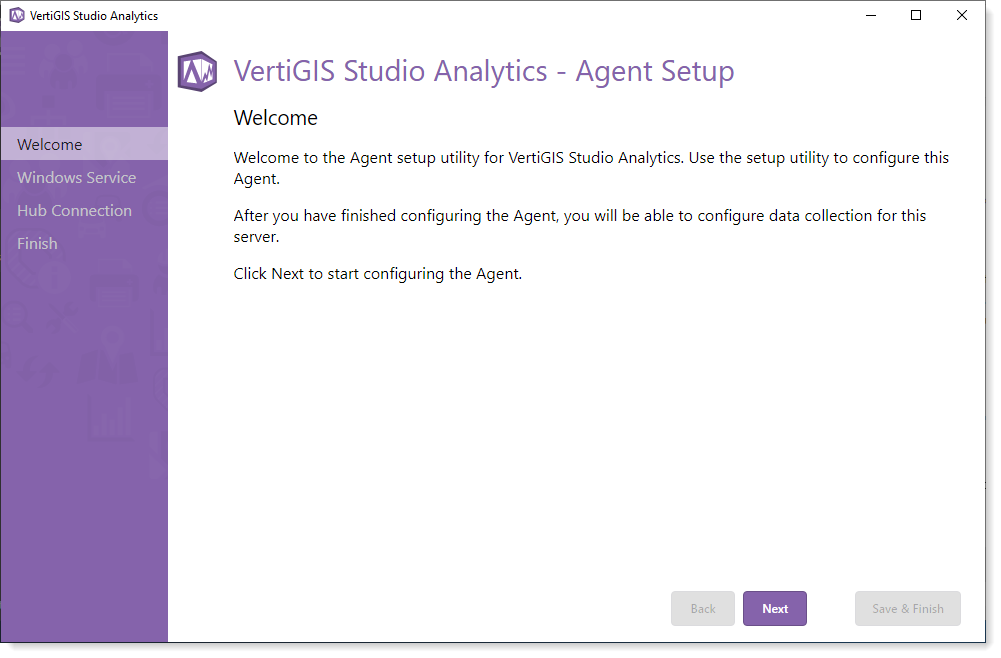Click the Next button
This screenshot has width=1001, height=658.
(x=774, y=608)
